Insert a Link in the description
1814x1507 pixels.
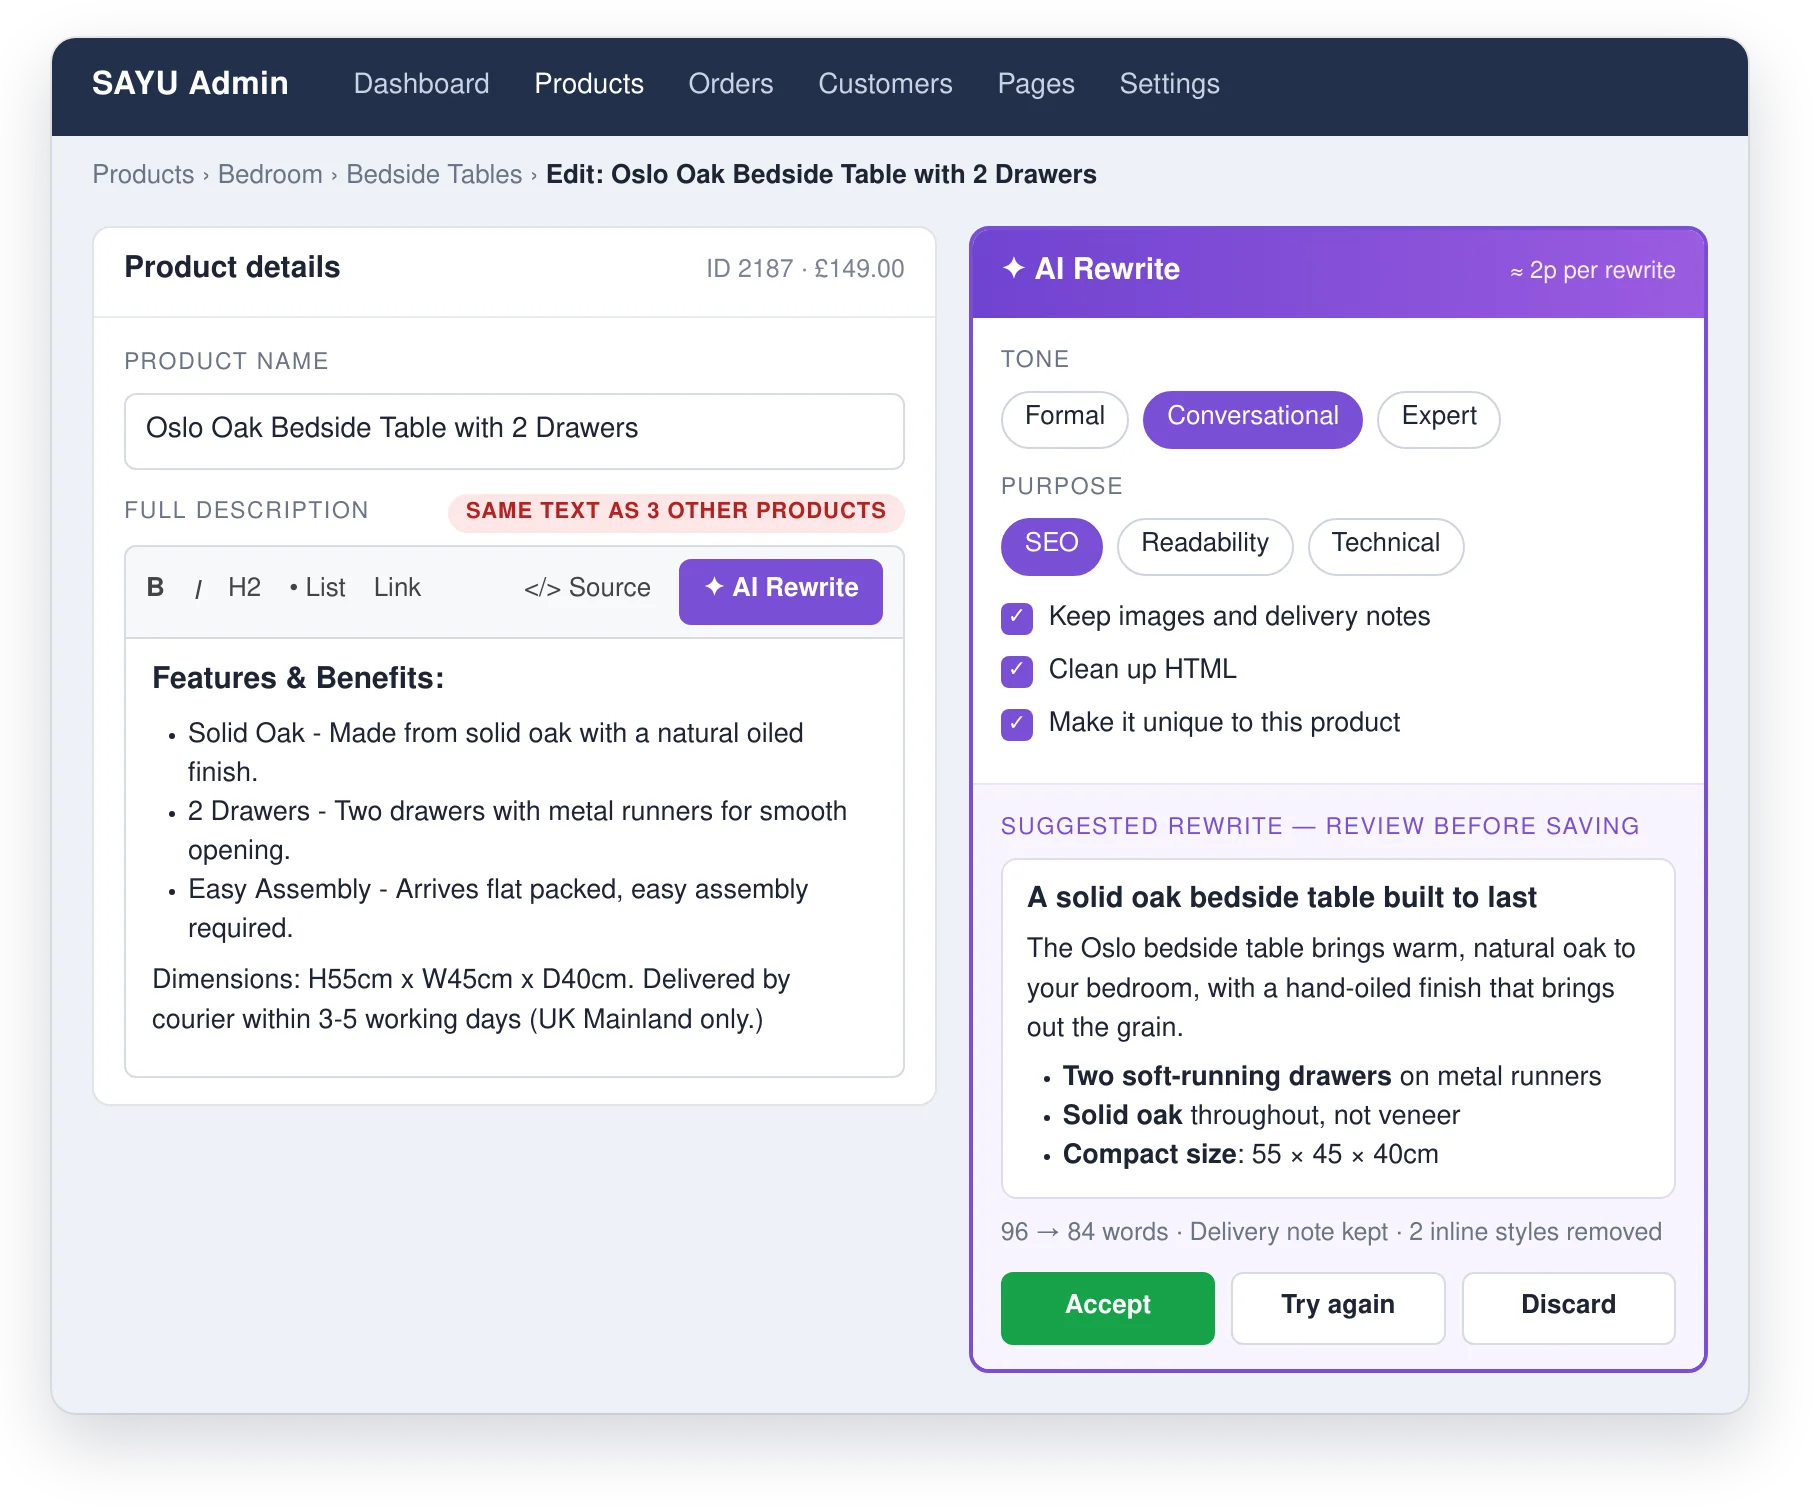click(397, 588)
